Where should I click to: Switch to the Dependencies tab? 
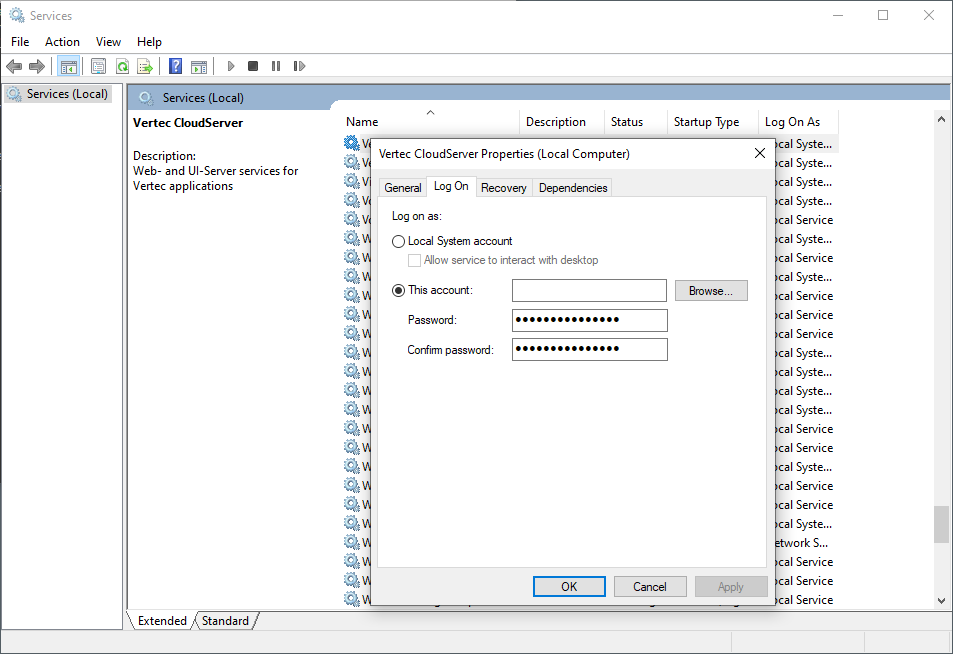pos(572,188)
